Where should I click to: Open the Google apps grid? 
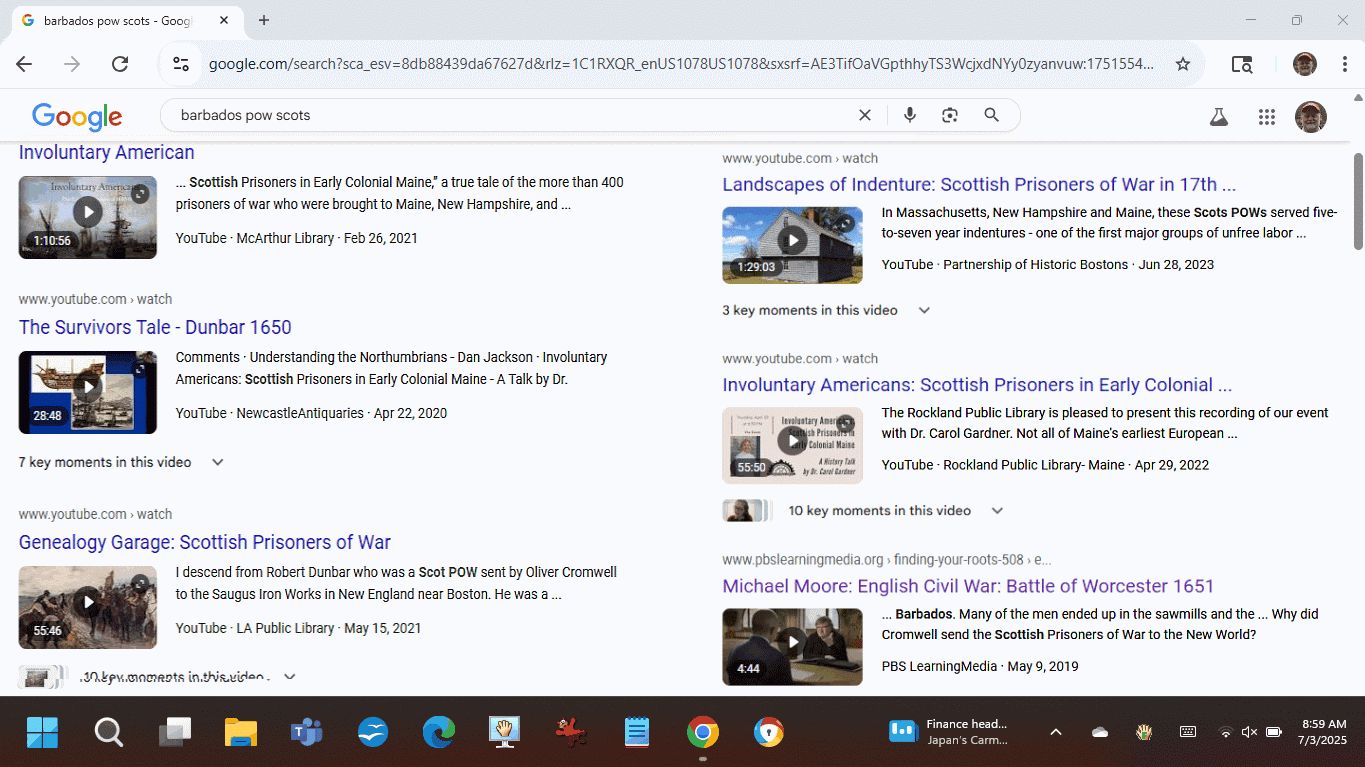point(1267,116)
